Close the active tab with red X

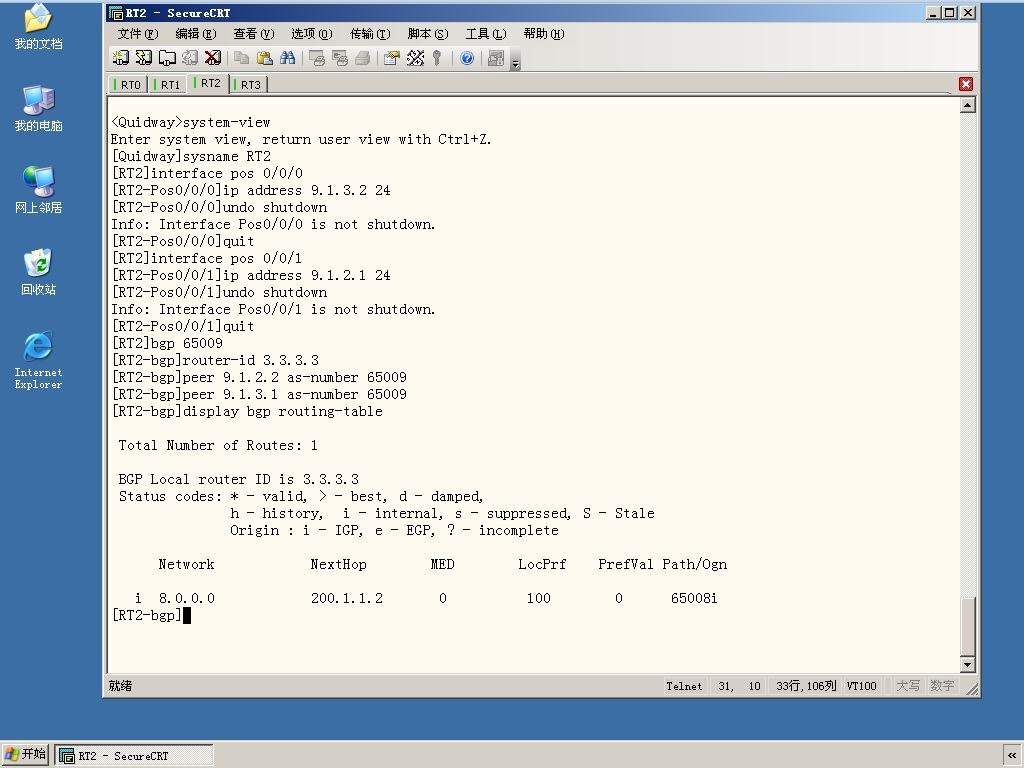[x=966, y=84]
